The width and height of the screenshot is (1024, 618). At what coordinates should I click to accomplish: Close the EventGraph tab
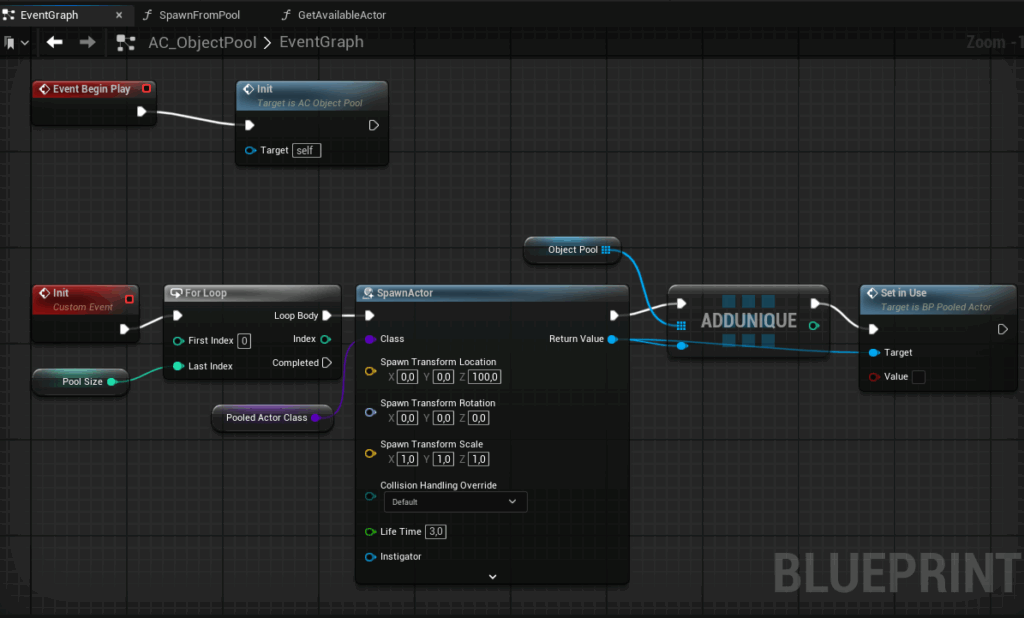(x=119, y=15)
